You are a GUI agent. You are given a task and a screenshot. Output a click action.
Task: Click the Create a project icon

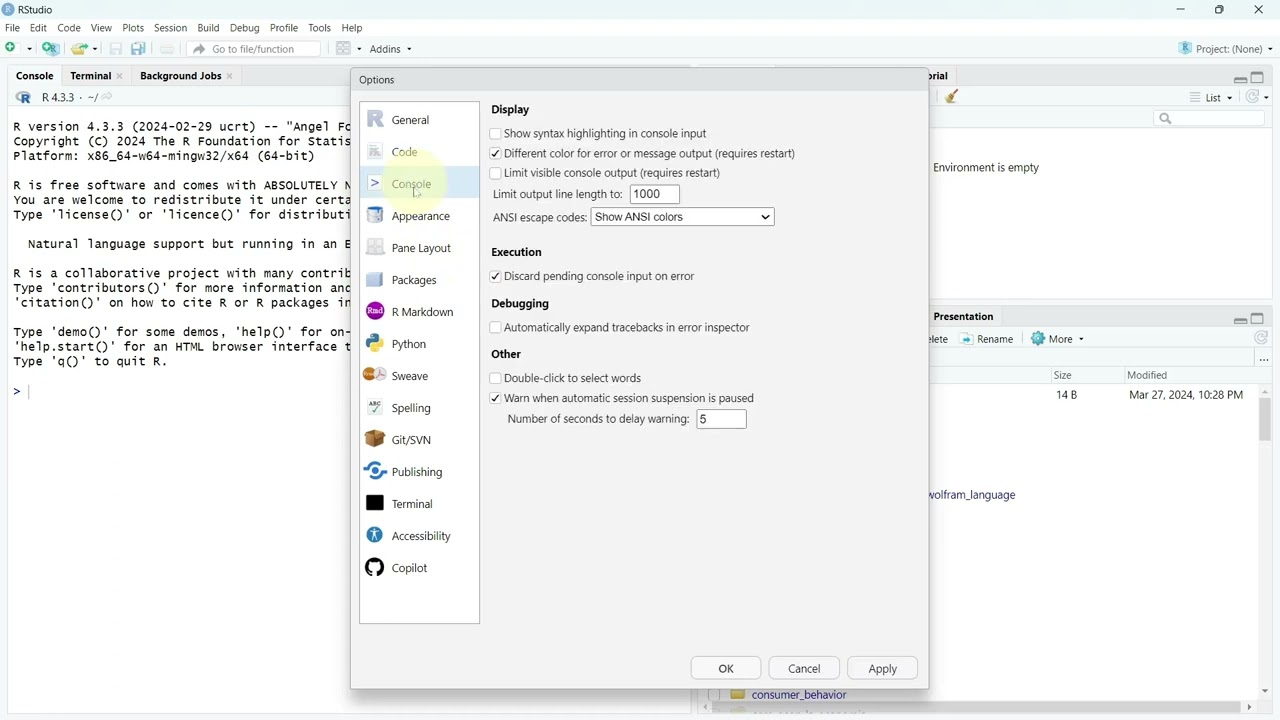[x=50, y=49]
